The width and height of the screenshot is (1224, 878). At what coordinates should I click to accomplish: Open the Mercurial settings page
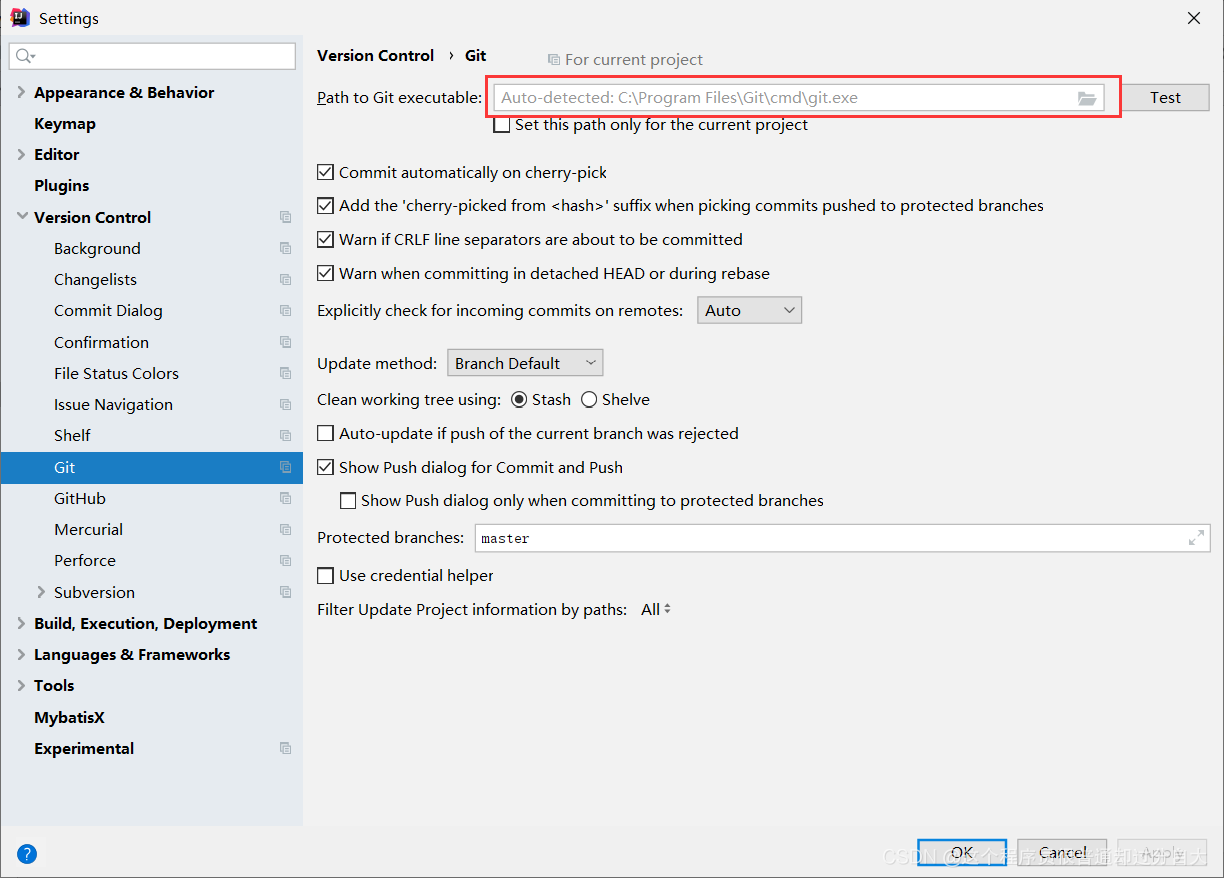89,529
